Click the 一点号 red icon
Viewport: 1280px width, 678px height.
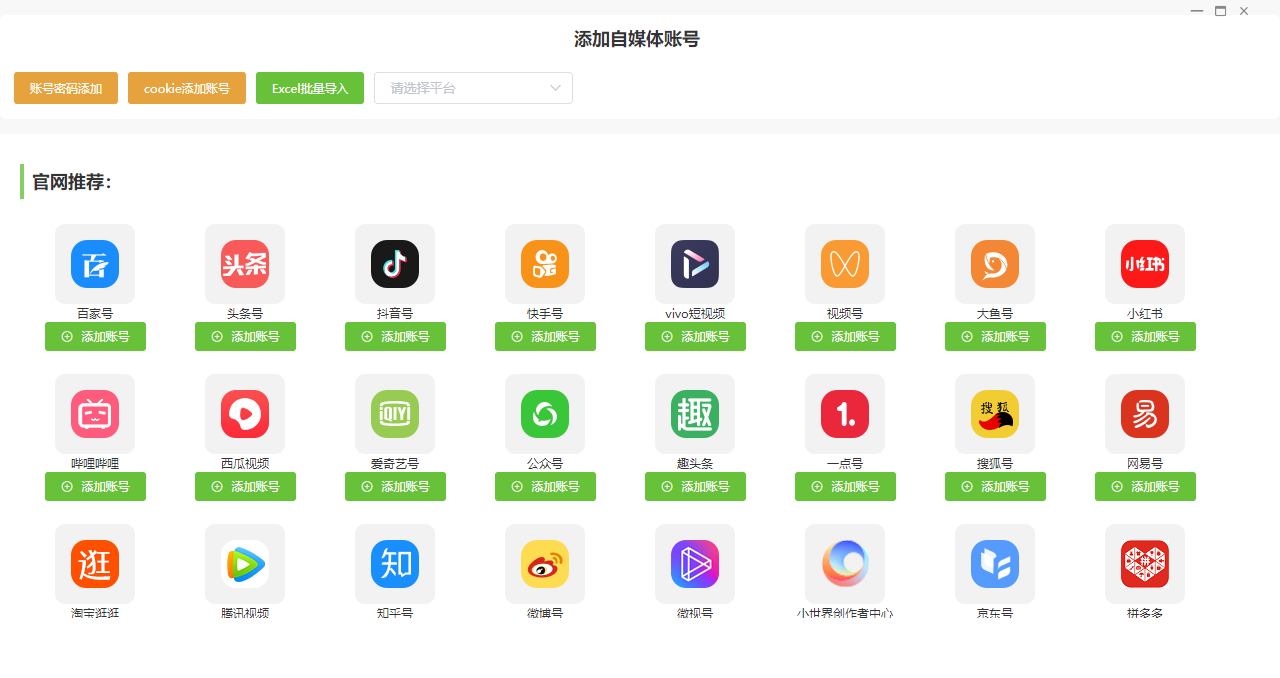(x=845, y=414)
